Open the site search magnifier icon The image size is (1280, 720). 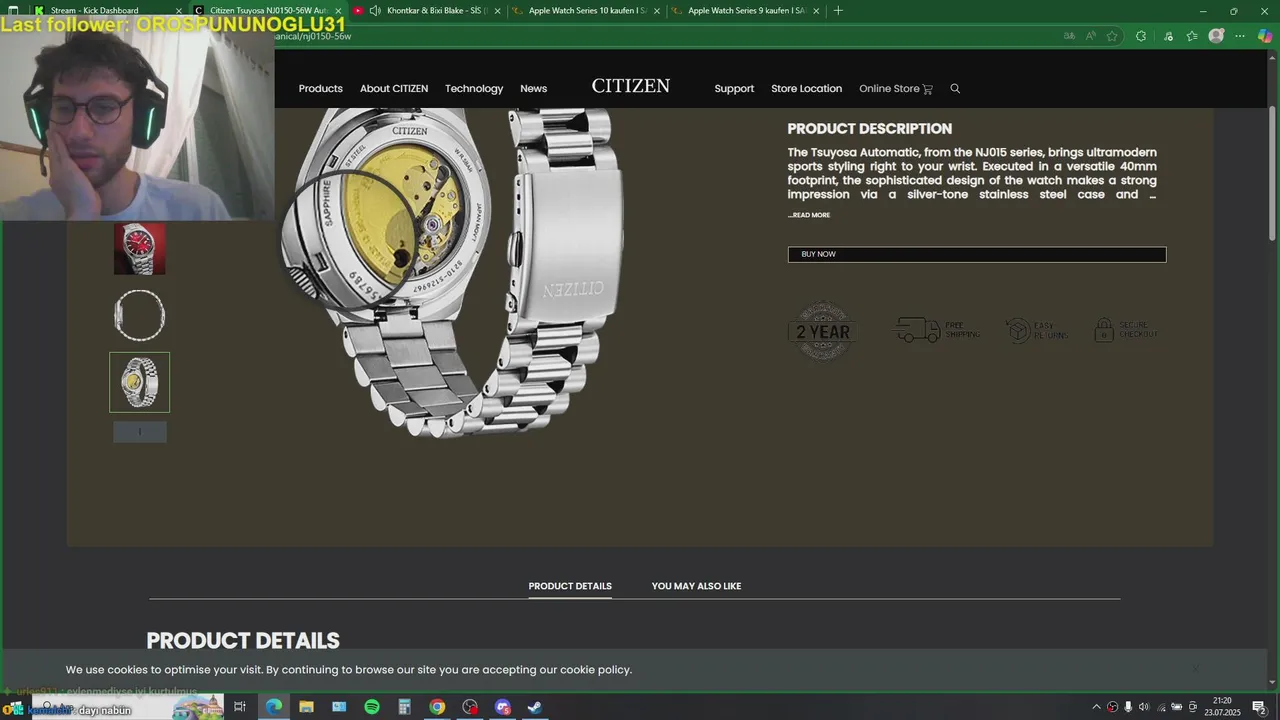955,89
